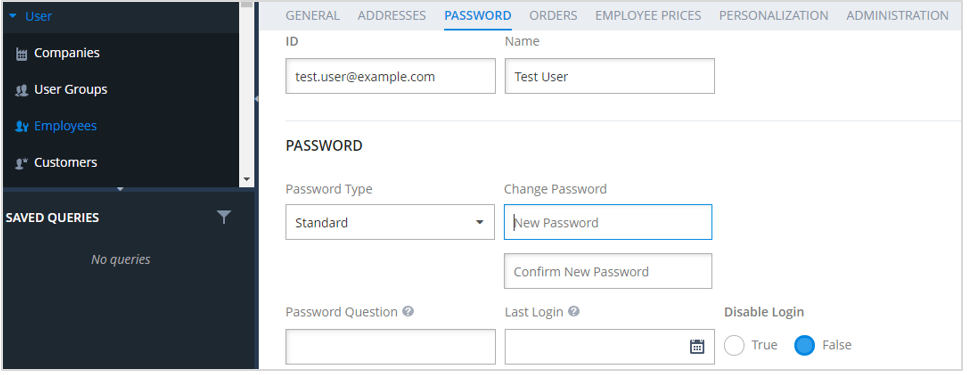Switch to the General tab

313,15
